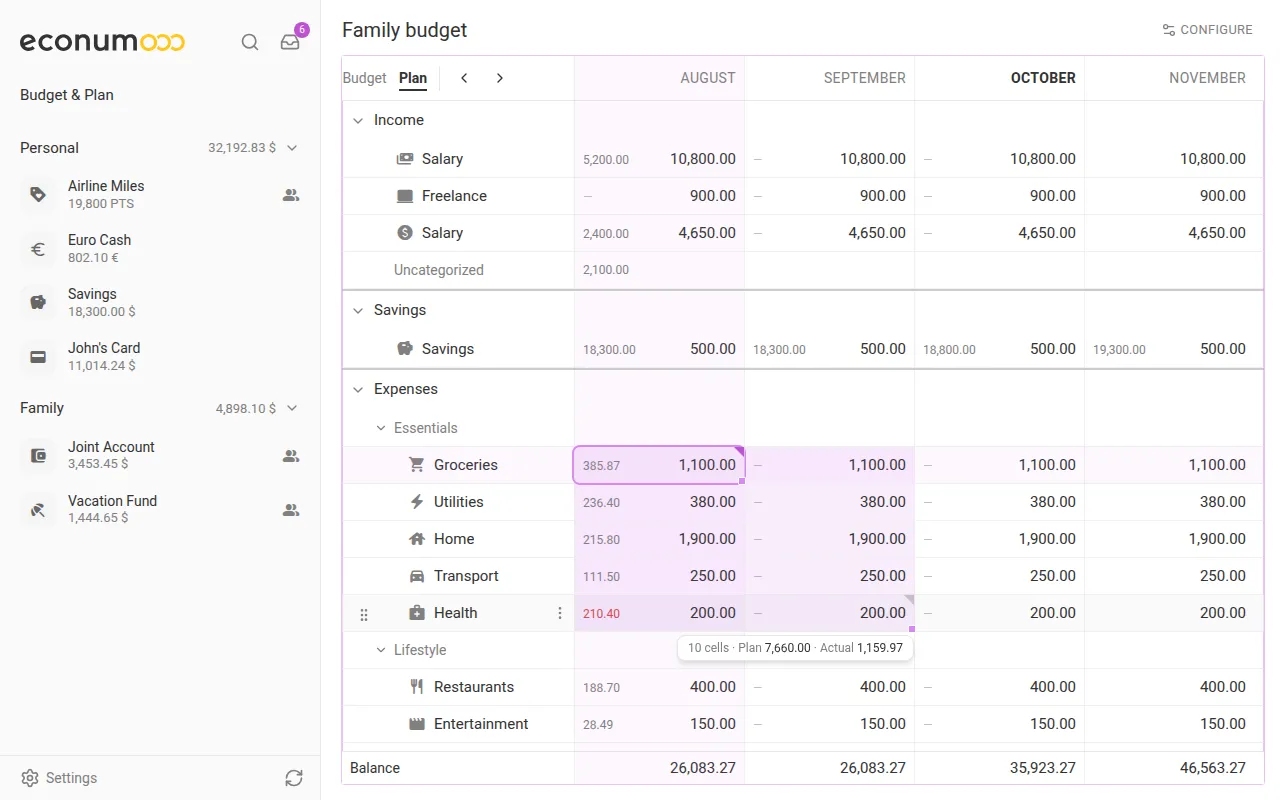Screen dimensions: 1280x800
Task: Go to the next month
Action: click(x=500, y=78)
